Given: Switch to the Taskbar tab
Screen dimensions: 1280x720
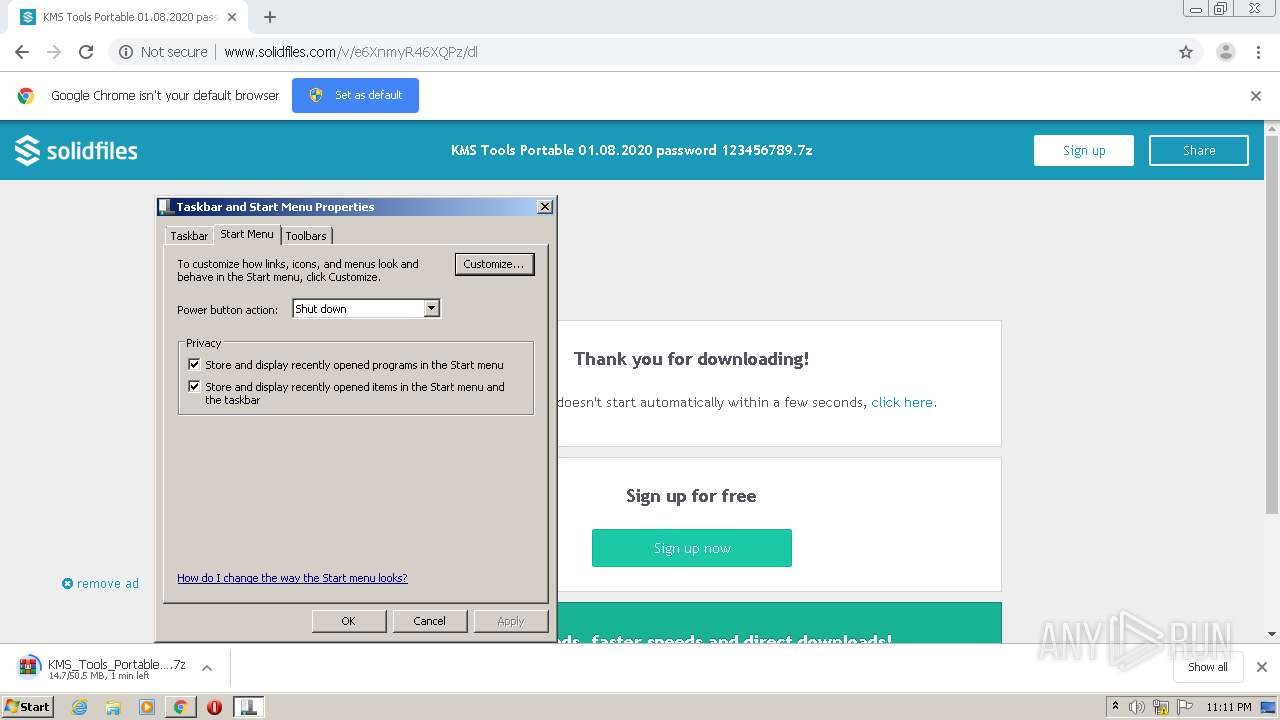Looking at the screenshot, I should pyautogui.click(x=189, y=236).
